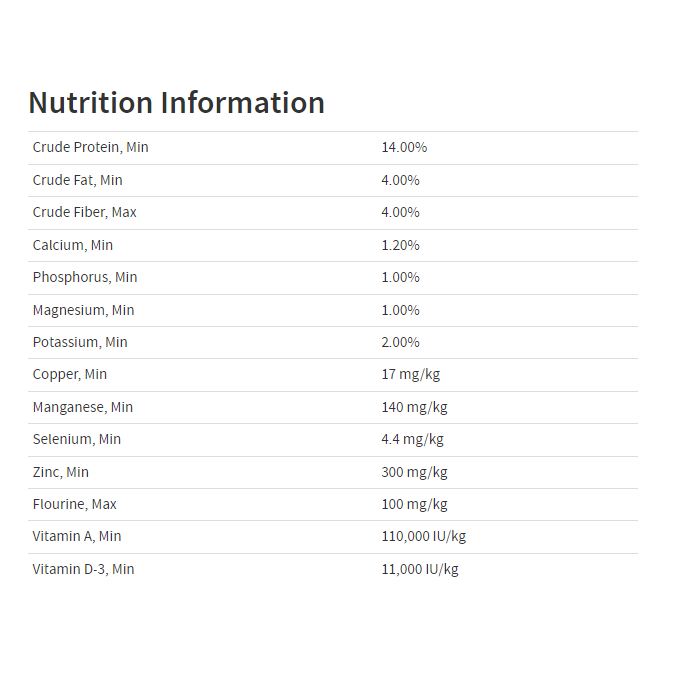Select the Manganese, Min label
688x688 pixels.
[82, 407]
